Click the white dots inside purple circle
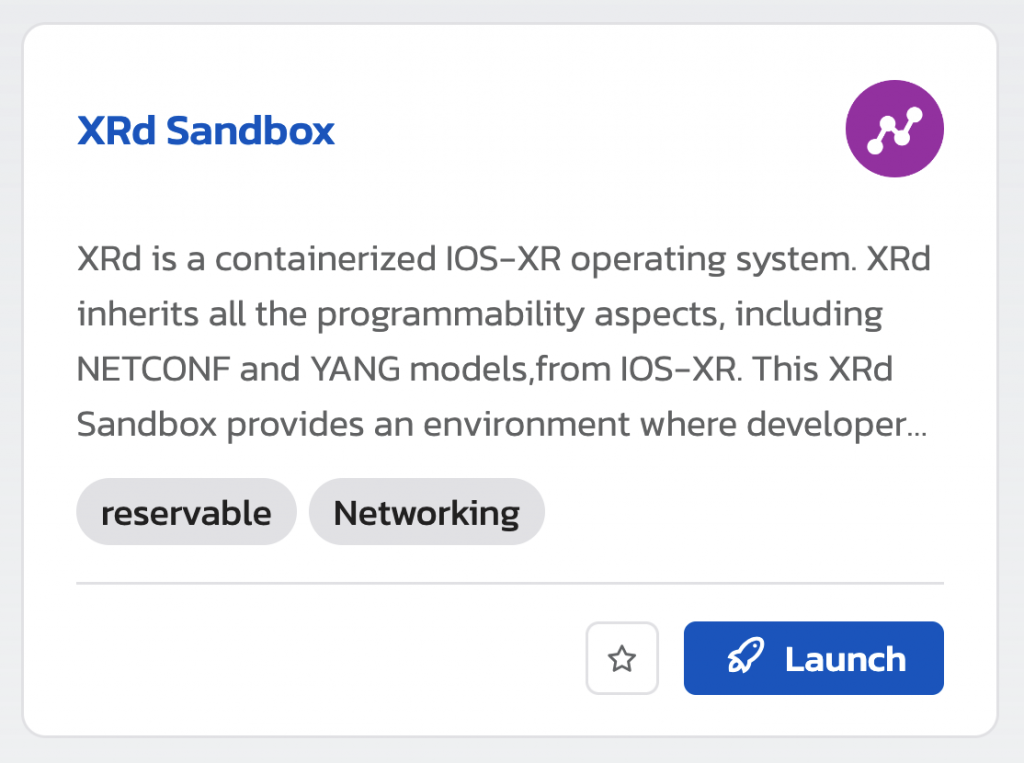The height and width of the screenshot is (763, 1024). coord(894,130)
